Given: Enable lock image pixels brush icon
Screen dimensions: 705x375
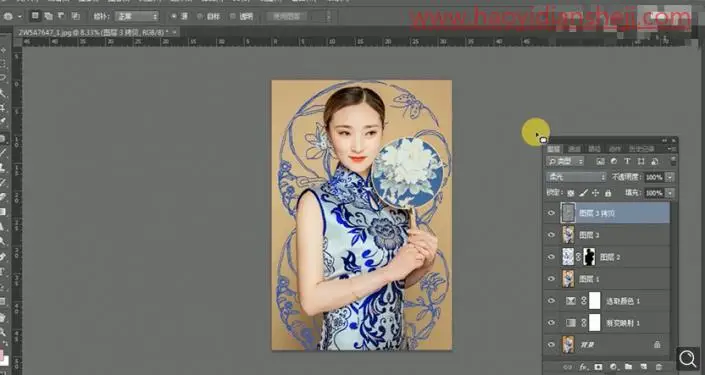Looking at the screenshot, I should tap(583, 193).
